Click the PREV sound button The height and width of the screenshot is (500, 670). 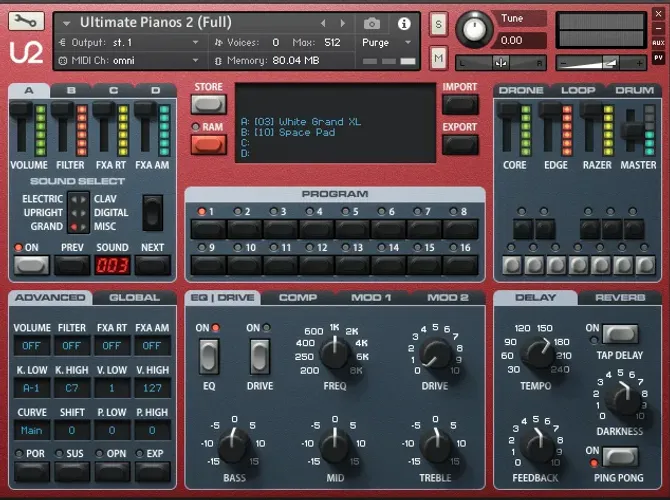tap(72, 265)
